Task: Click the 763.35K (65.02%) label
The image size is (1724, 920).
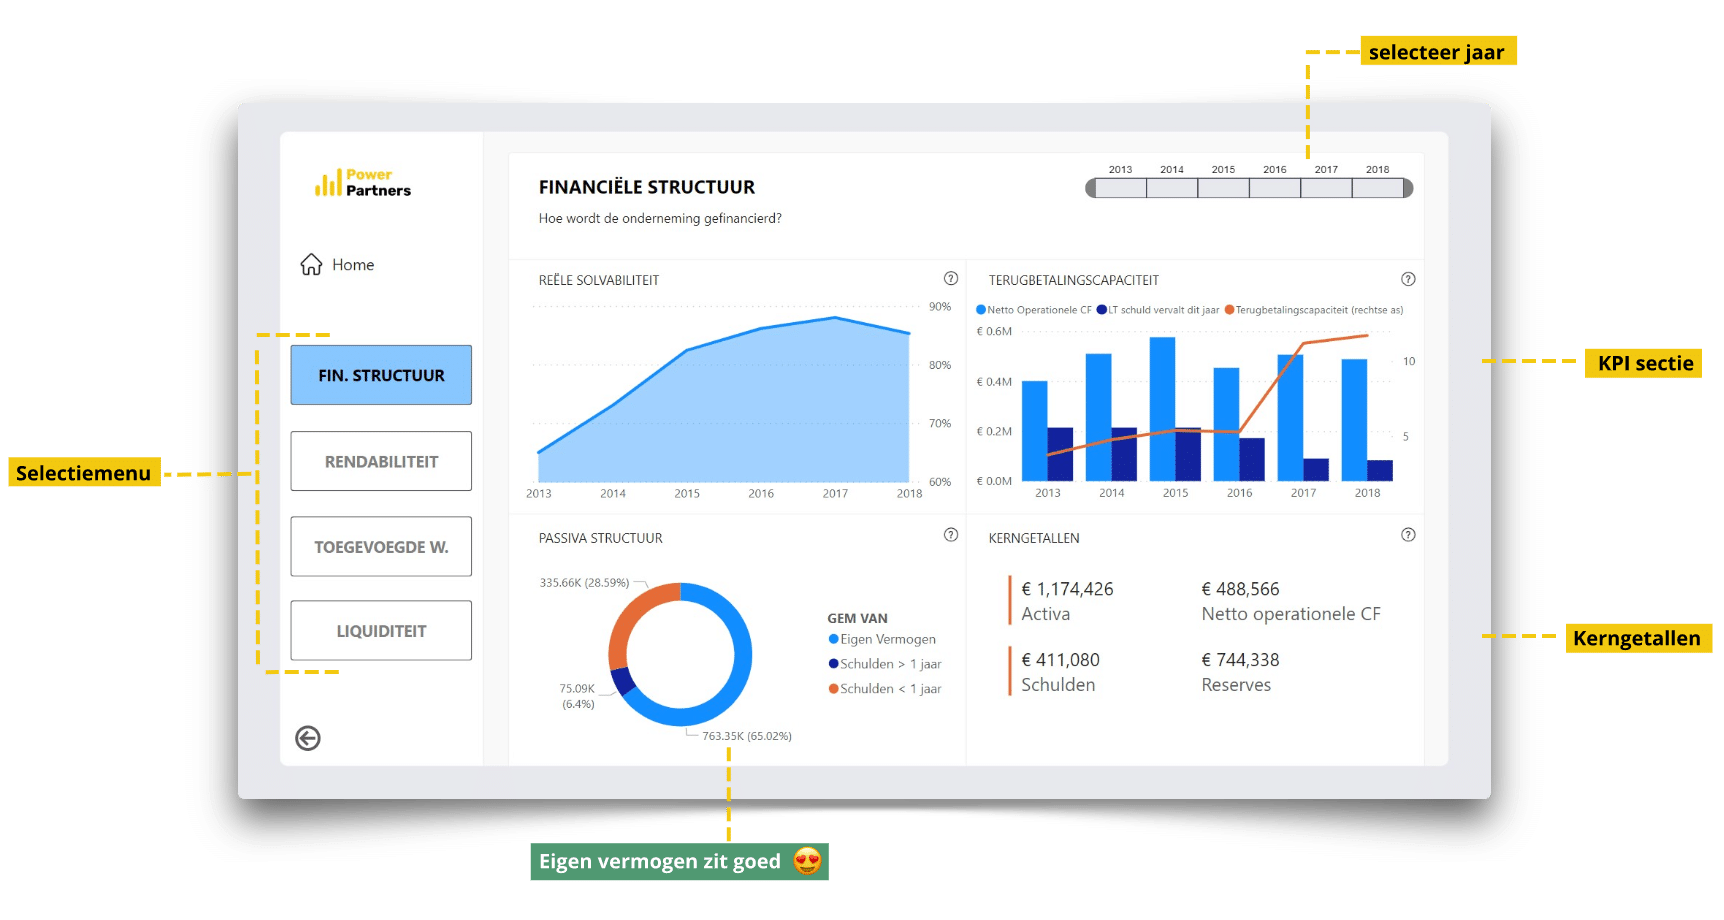Action: click(747, 736)
